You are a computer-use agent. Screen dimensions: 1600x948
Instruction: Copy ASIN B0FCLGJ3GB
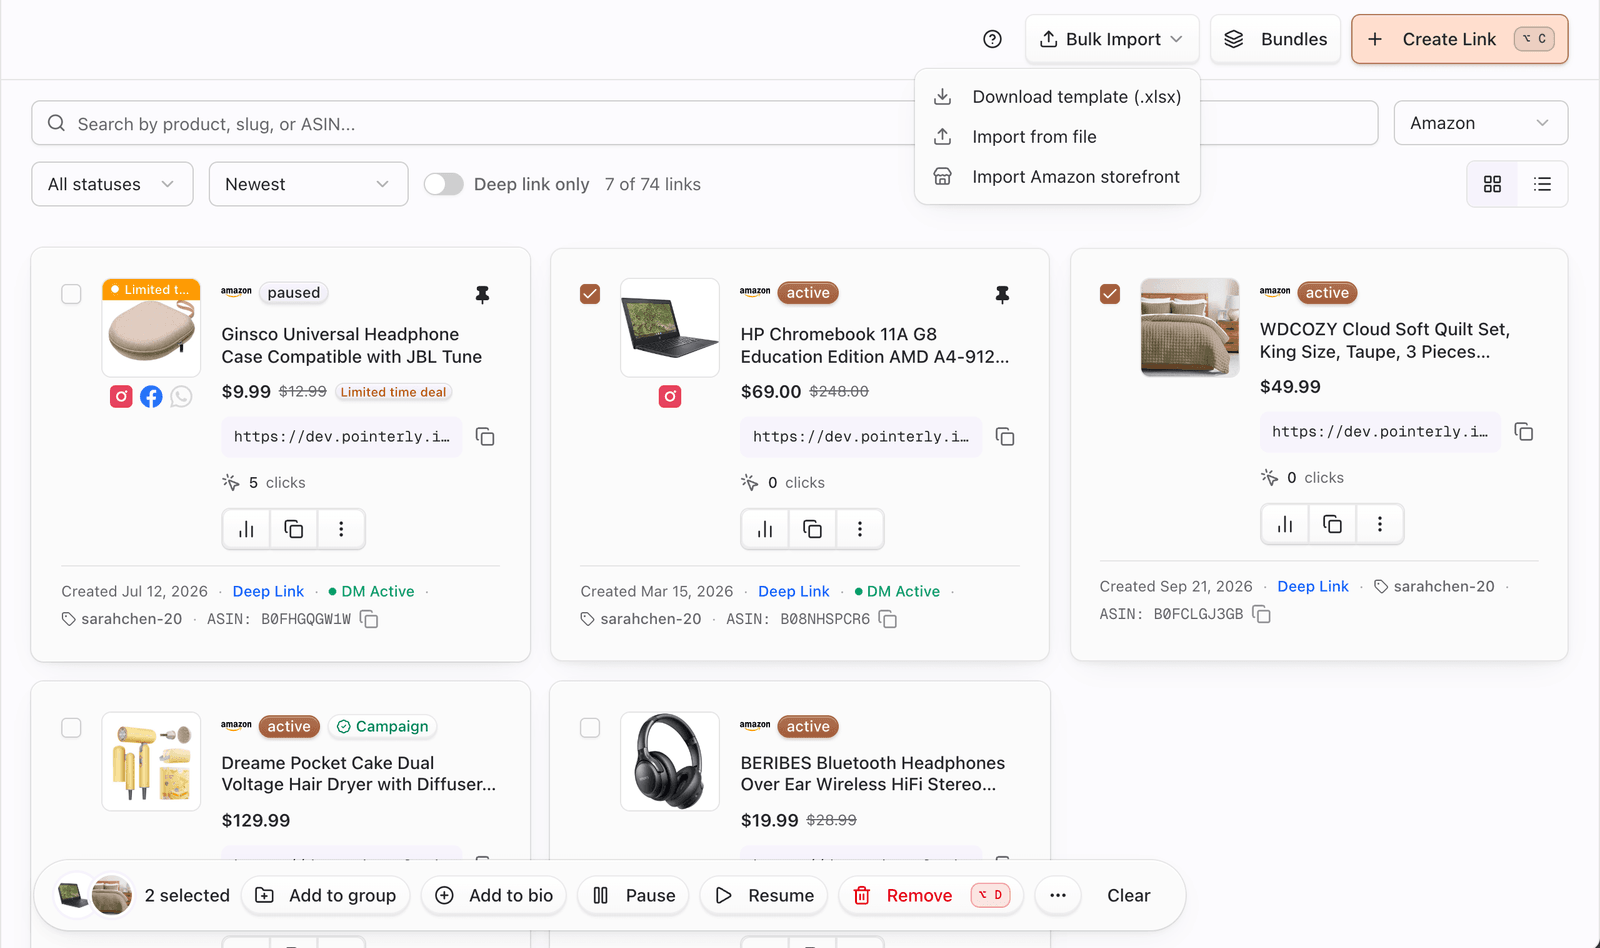1262,615
